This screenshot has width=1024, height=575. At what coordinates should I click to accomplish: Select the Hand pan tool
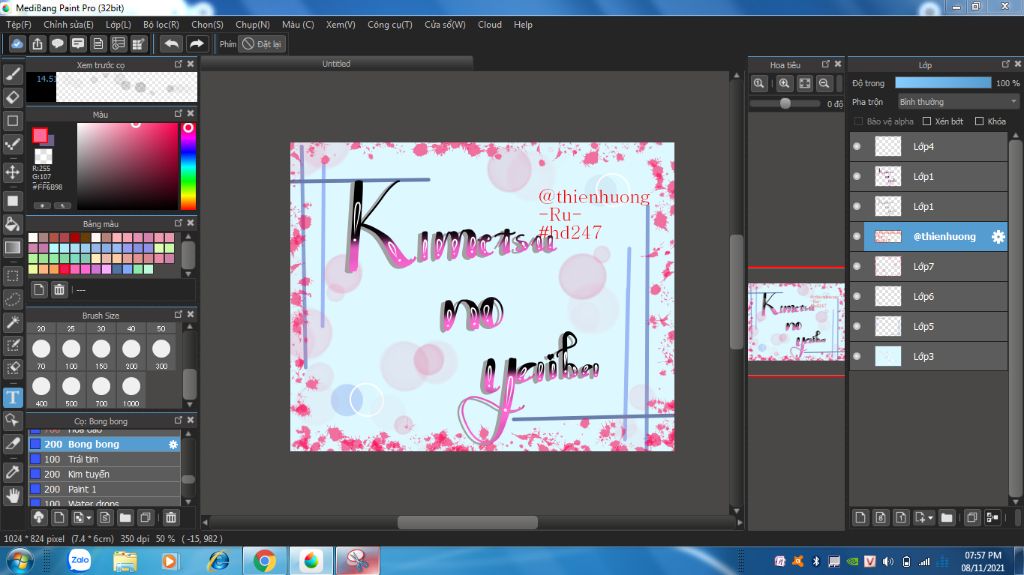[x=12, y=496]
